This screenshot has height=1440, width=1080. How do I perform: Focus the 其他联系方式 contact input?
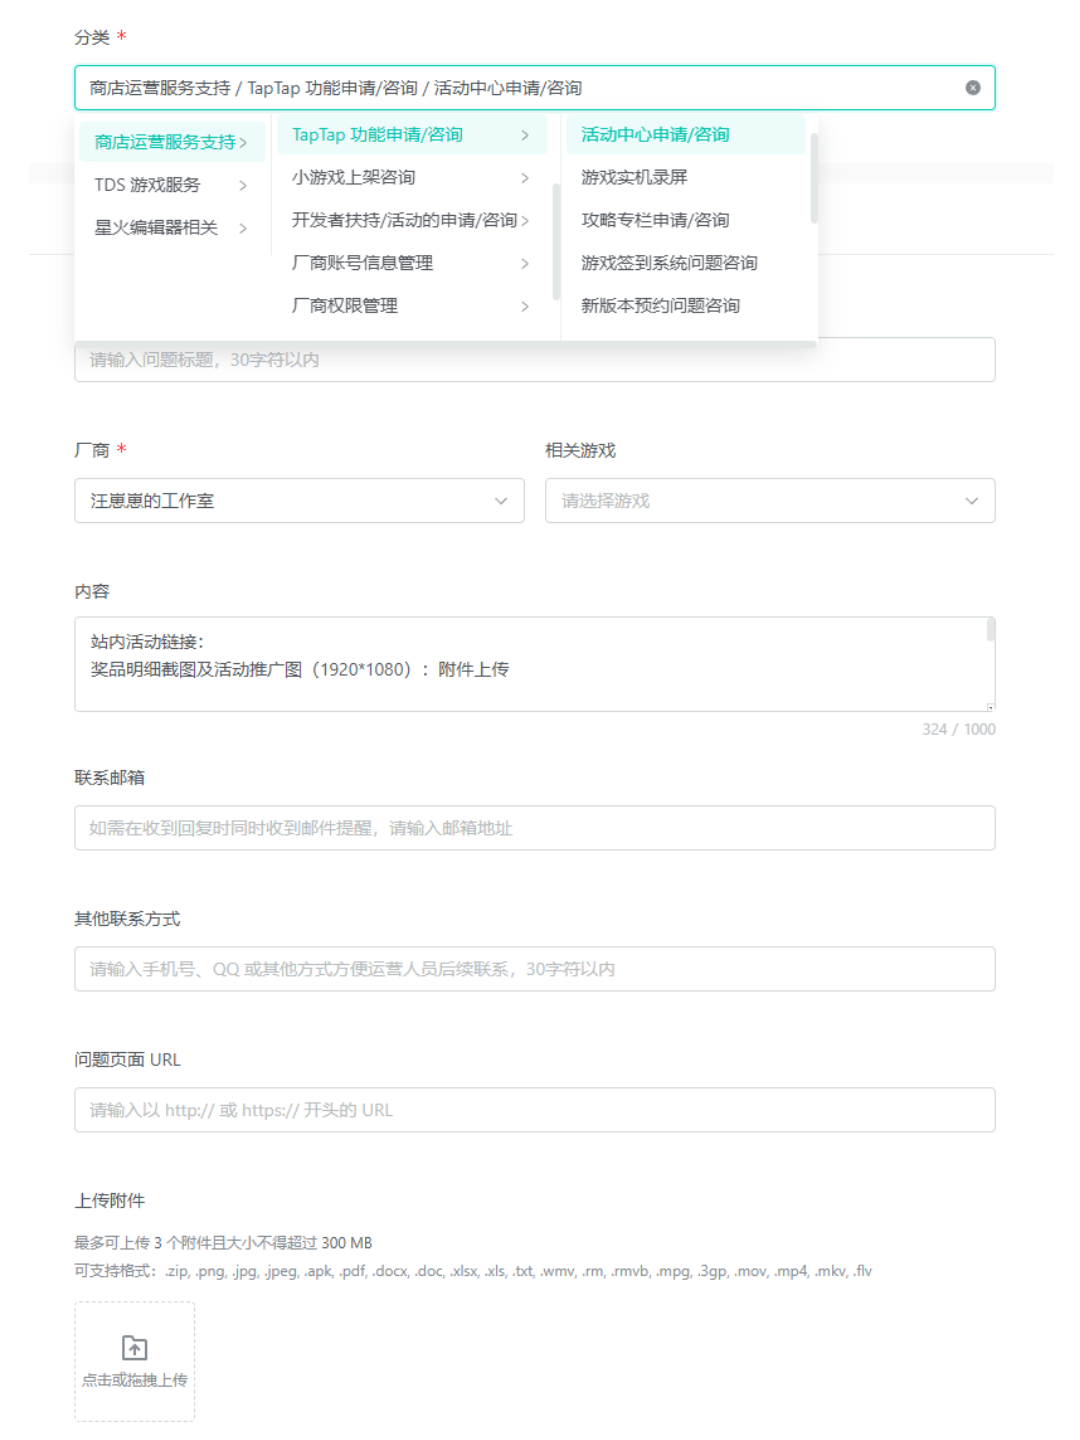pyautogui.click(x=534, y=969)
